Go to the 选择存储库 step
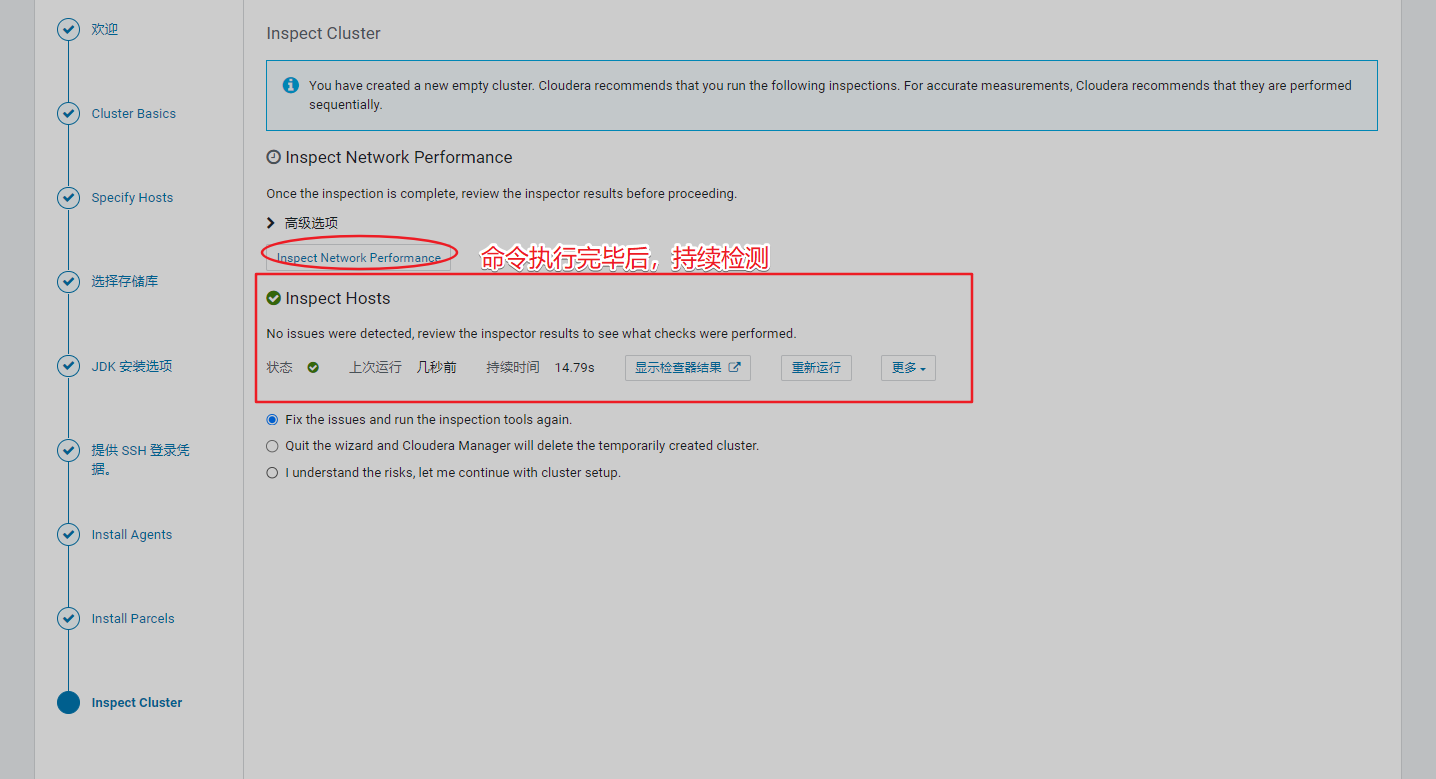The image size is (1436, 779). click(125, 282)
